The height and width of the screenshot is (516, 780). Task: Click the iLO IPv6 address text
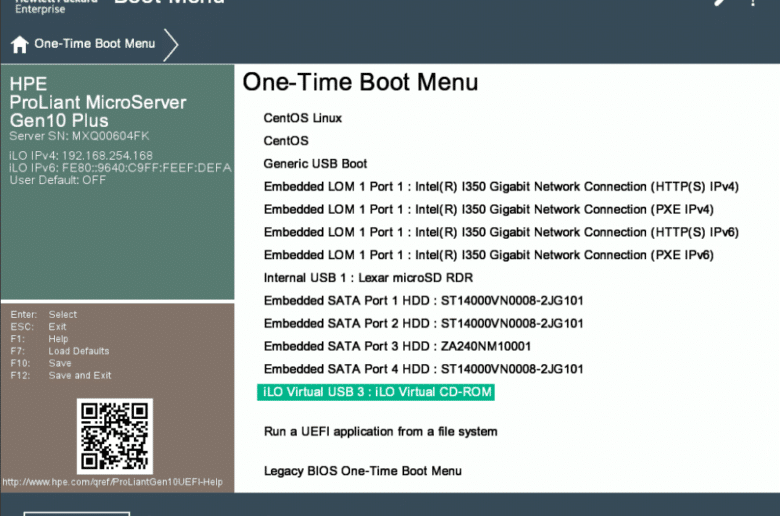(x=120, y=168)
